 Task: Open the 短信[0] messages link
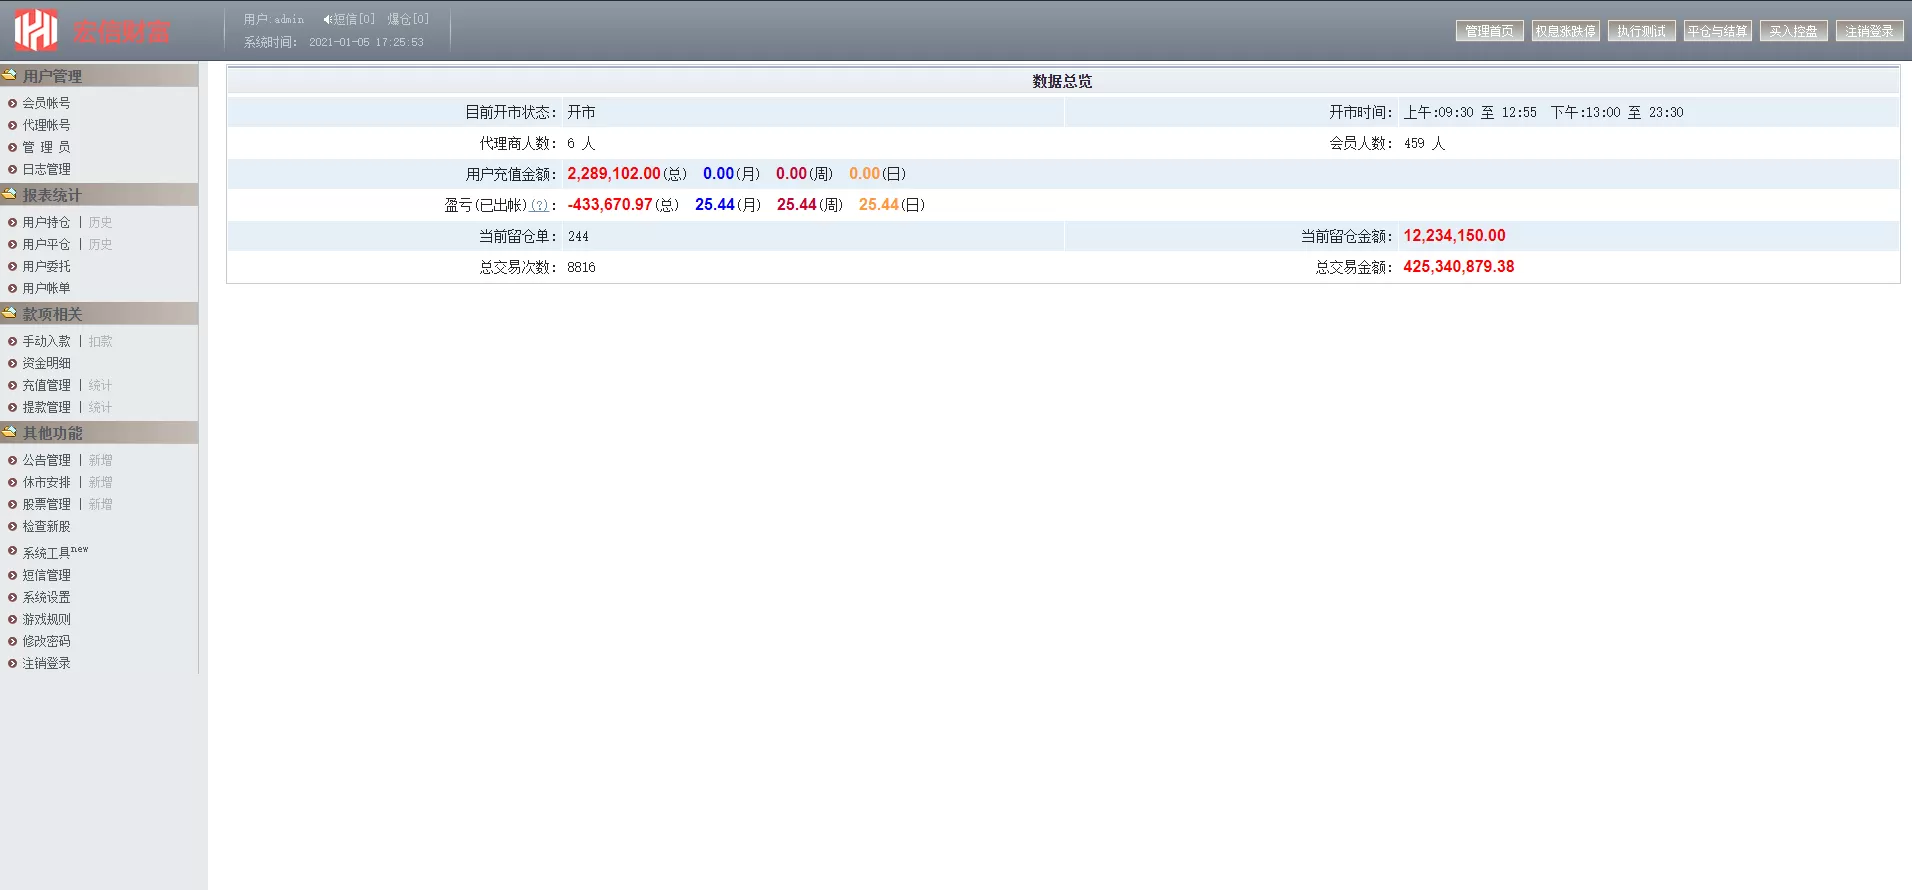pos(354,19)
